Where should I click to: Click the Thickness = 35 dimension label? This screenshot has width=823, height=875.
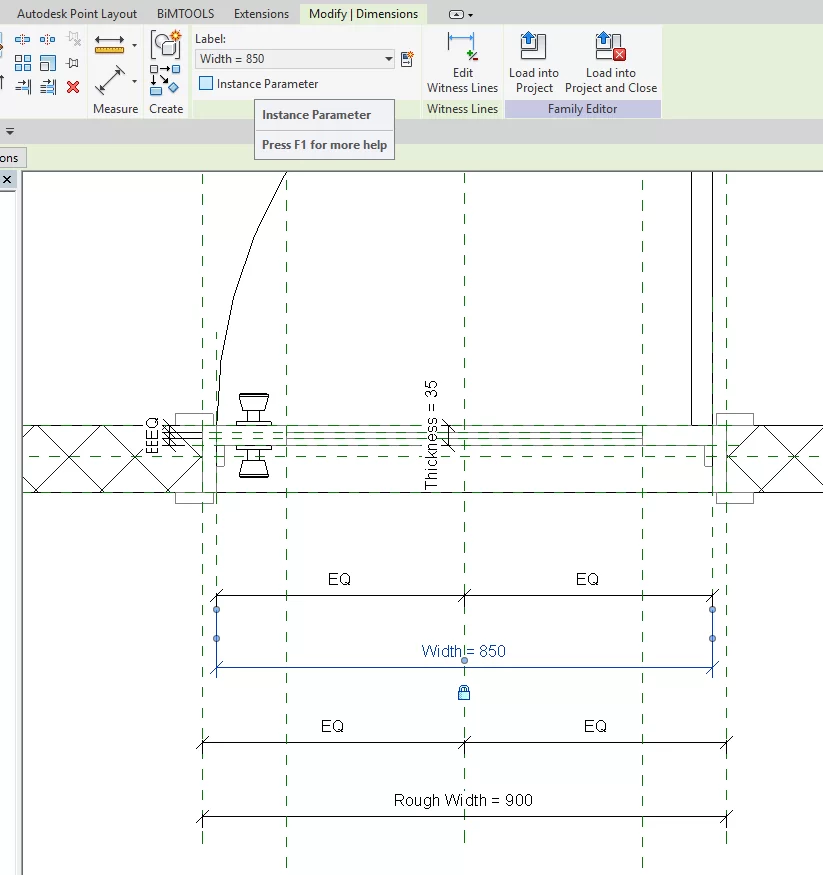[x=431, y=434]
